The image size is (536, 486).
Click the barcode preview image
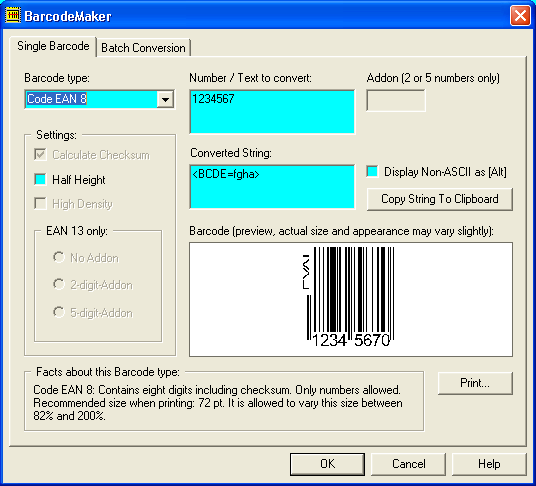pos(351,299)
